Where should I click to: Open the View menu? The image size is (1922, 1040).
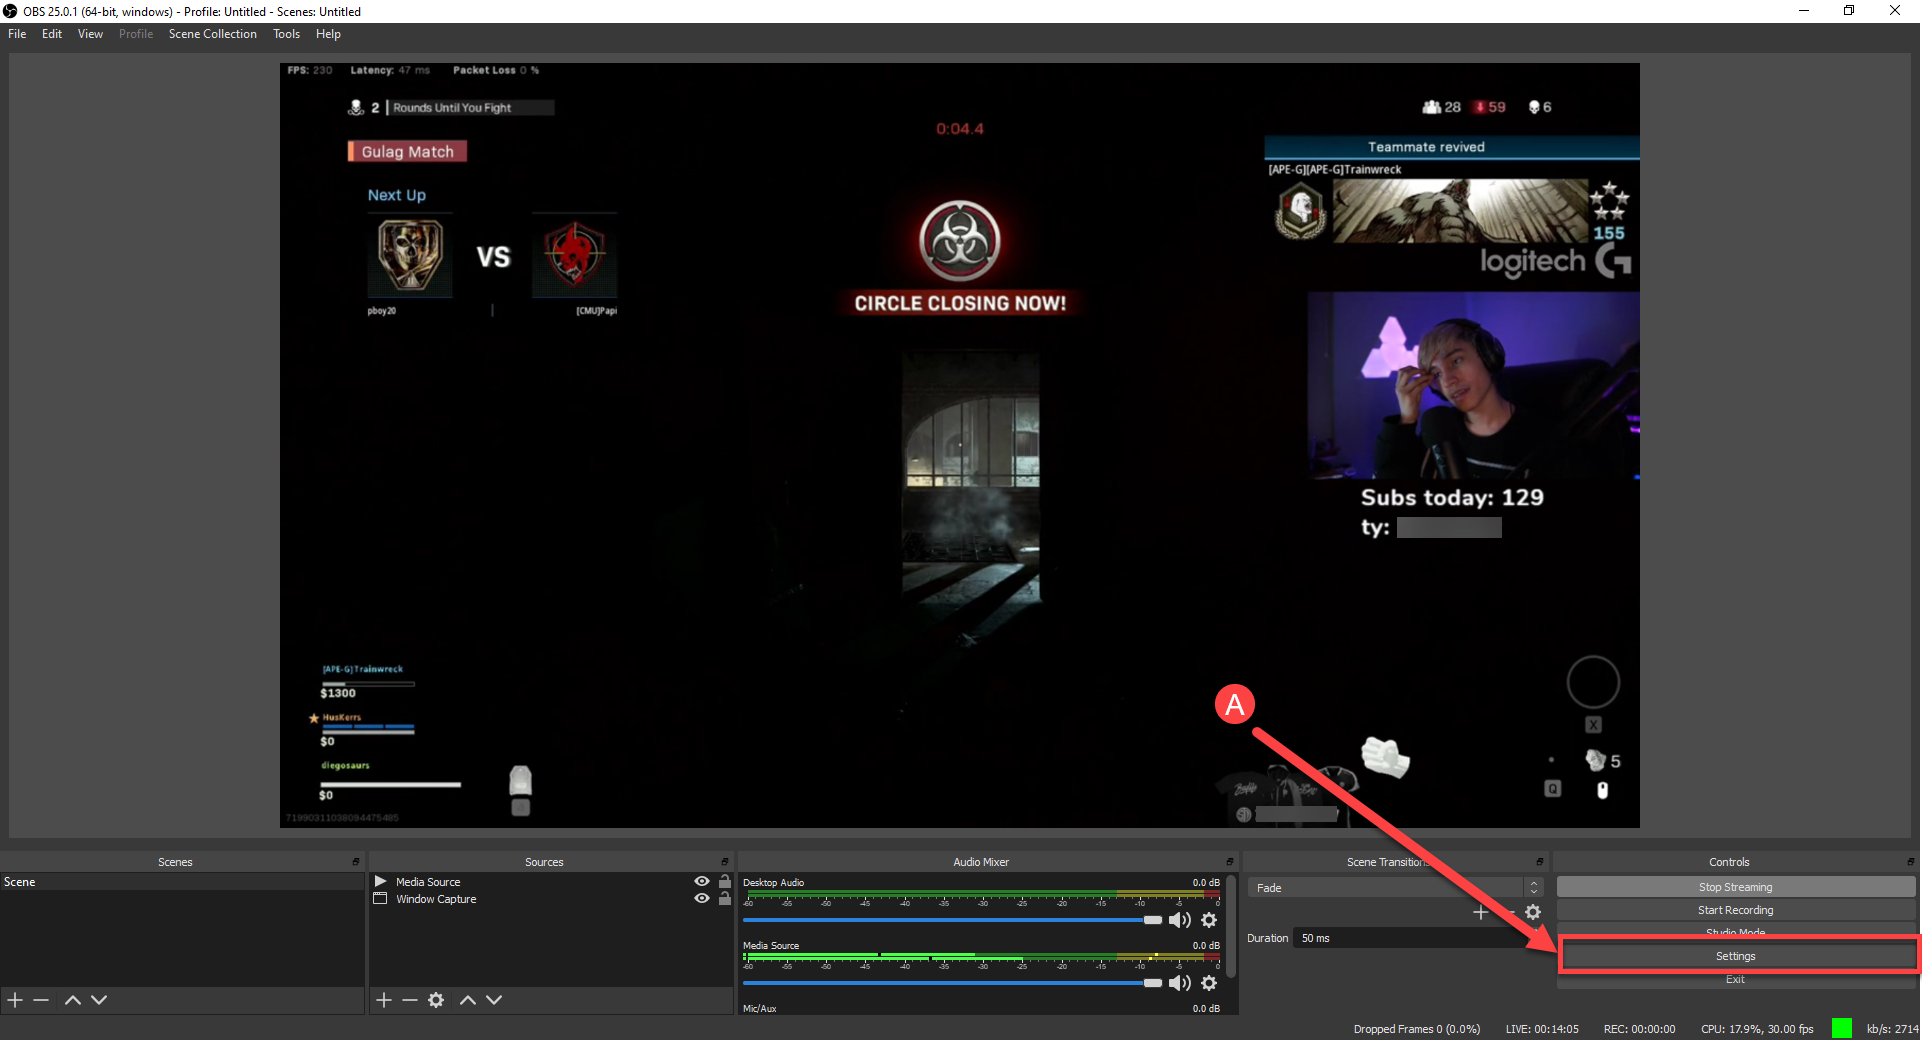click(x=90, y=34)
